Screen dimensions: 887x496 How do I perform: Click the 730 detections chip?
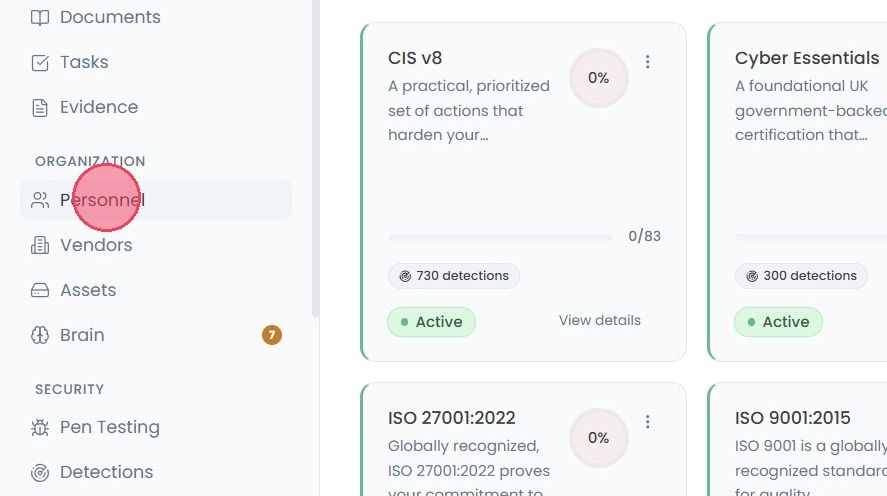click(x=454, y=276)
